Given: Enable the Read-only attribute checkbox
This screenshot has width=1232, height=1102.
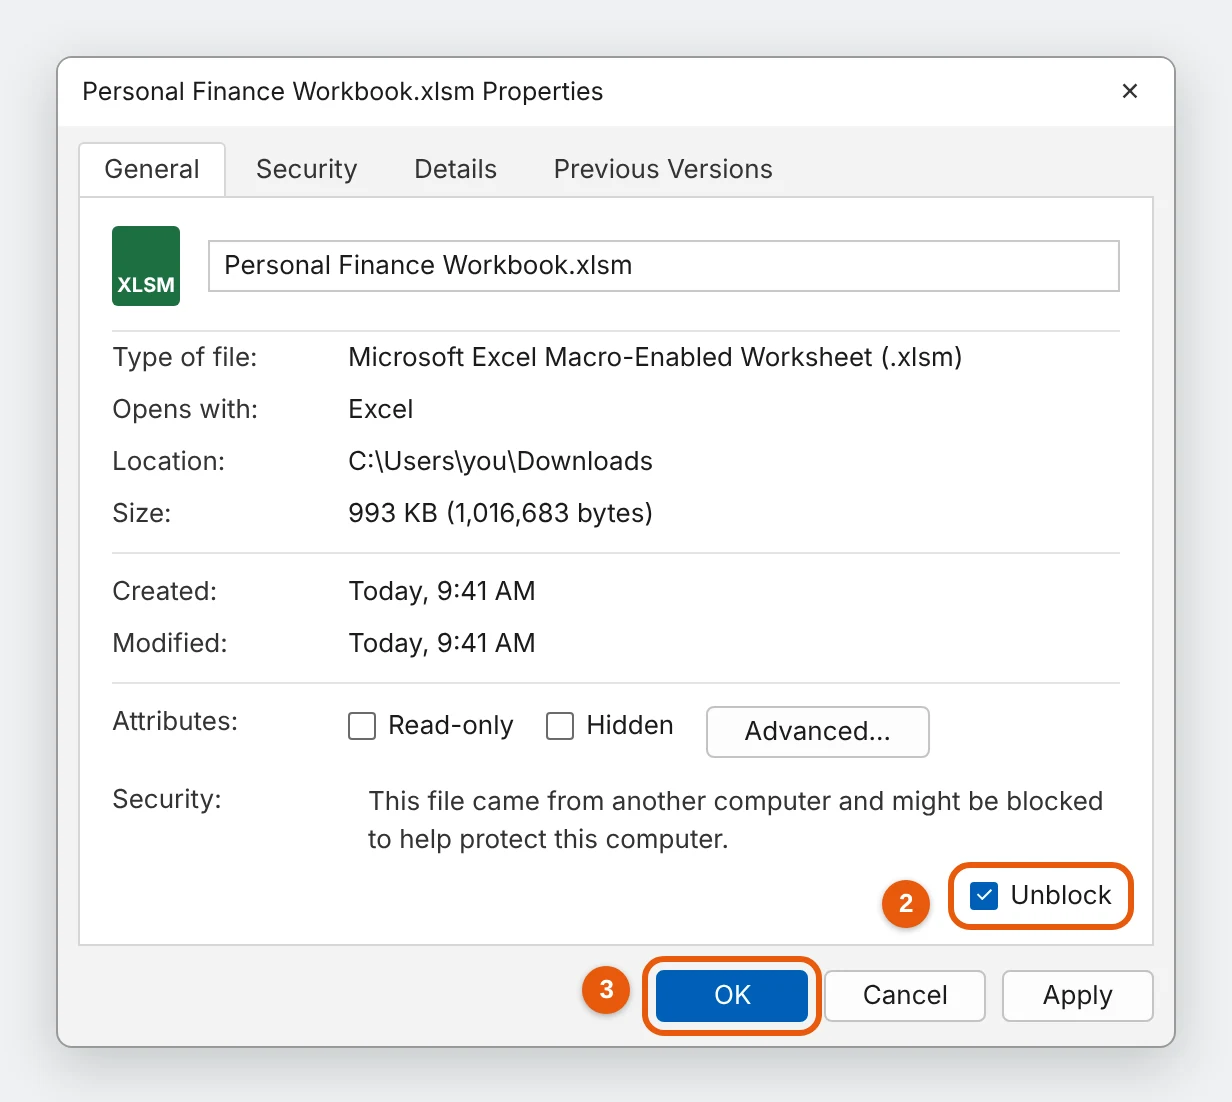Looking at the screenshot, I should (x=362, y=726).
